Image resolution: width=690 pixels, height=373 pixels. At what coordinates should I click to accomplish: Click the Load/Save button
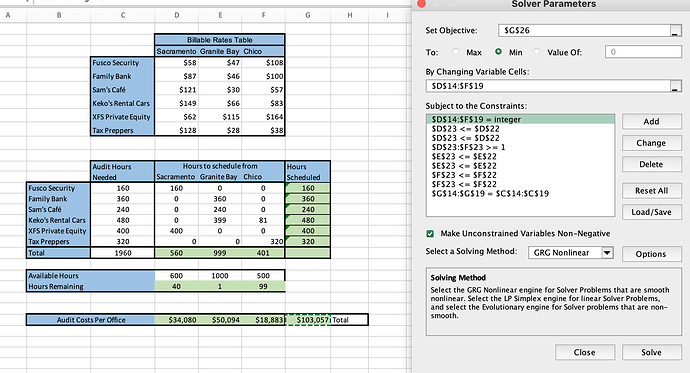click(651, 212)
